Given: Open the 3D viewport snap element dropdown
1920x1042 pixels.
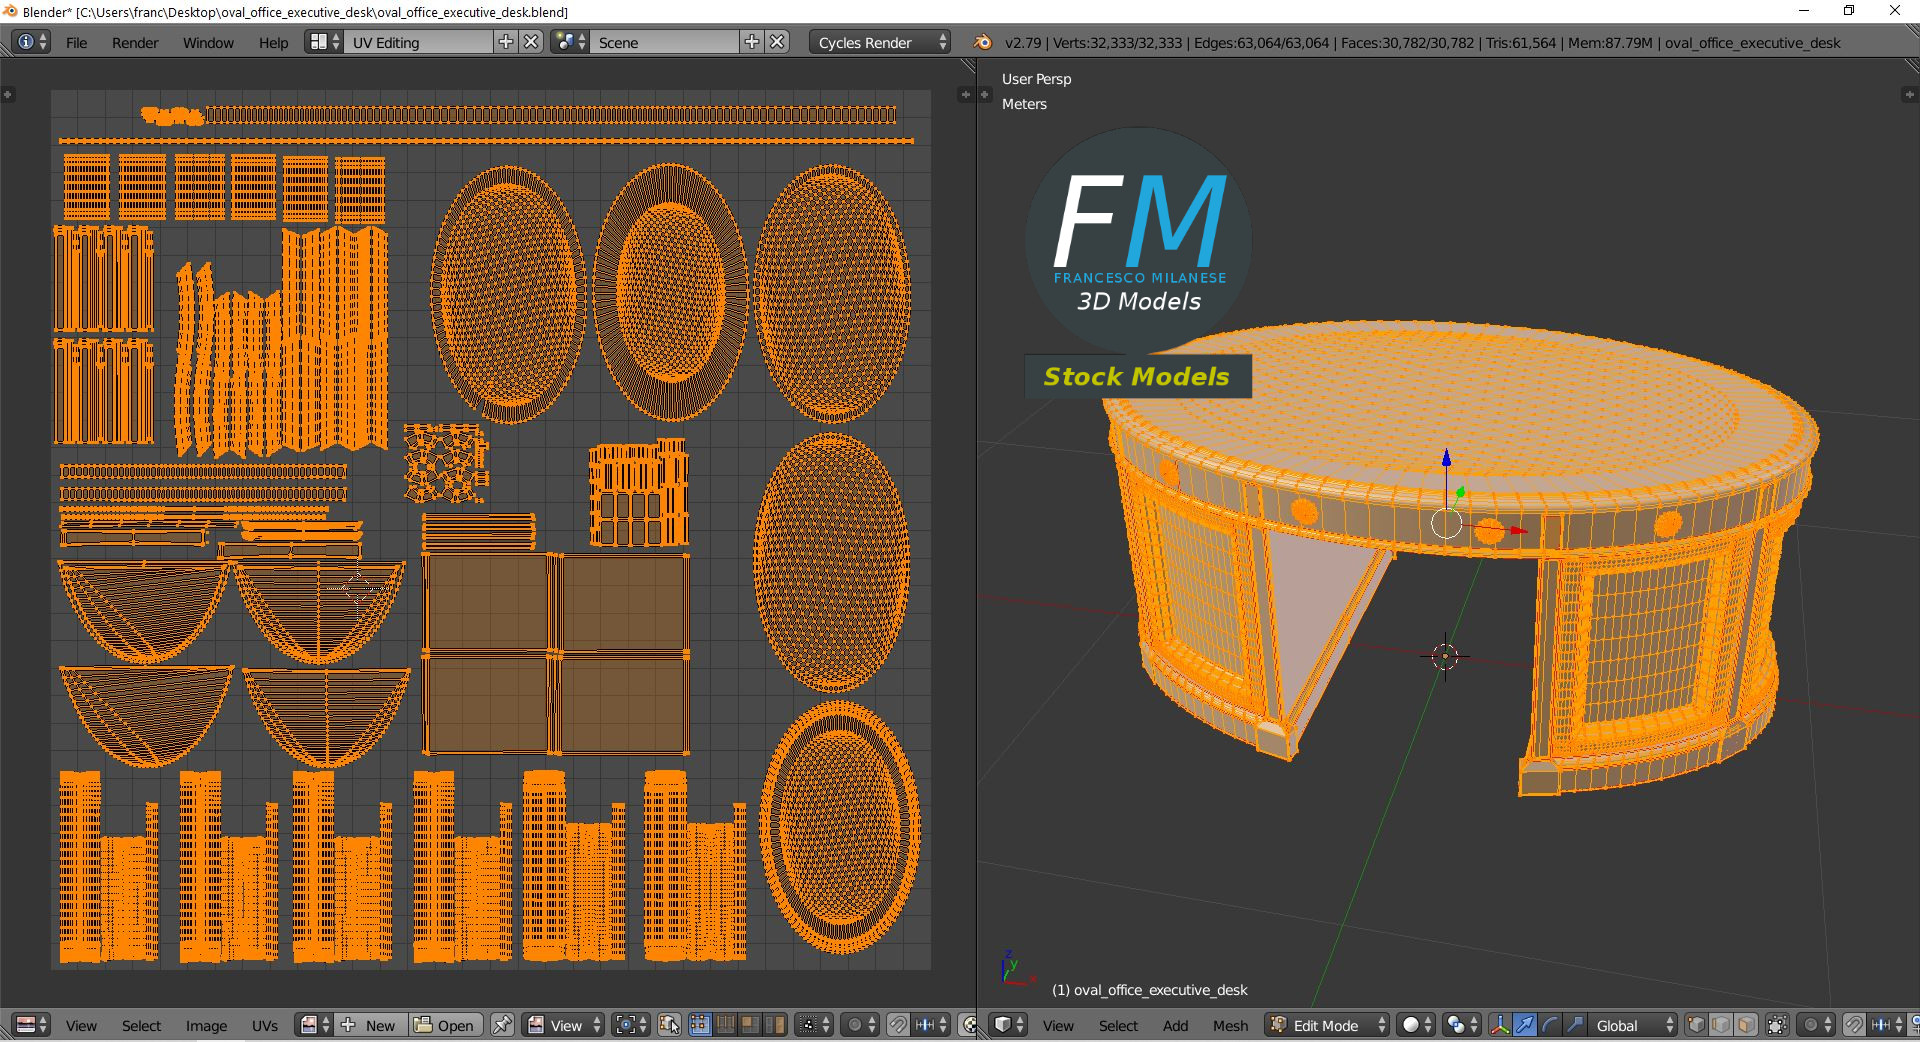Looking at the screenshot, I should point(1887,1025).
